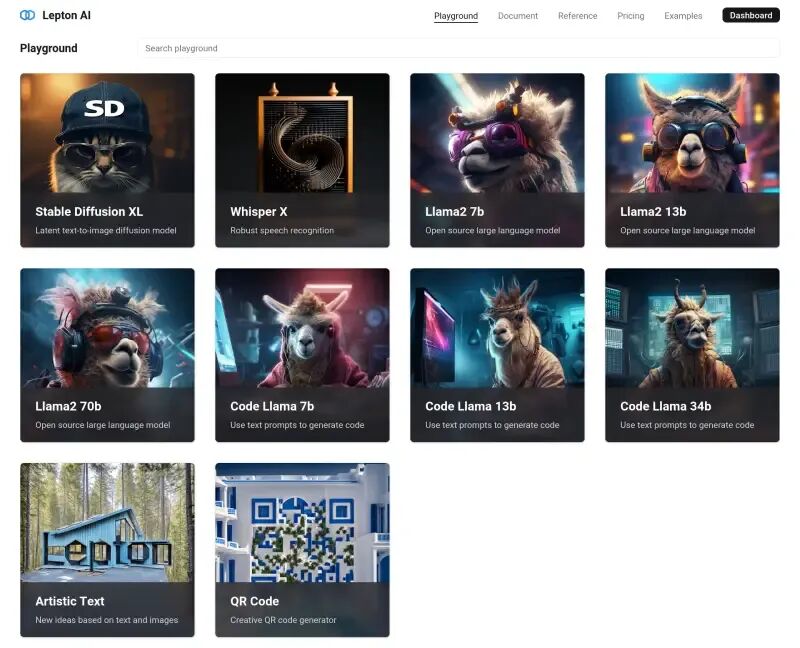View the Examples page
Image resolution: width=800 pixels, height=648 pixels.
pos(683,16)
